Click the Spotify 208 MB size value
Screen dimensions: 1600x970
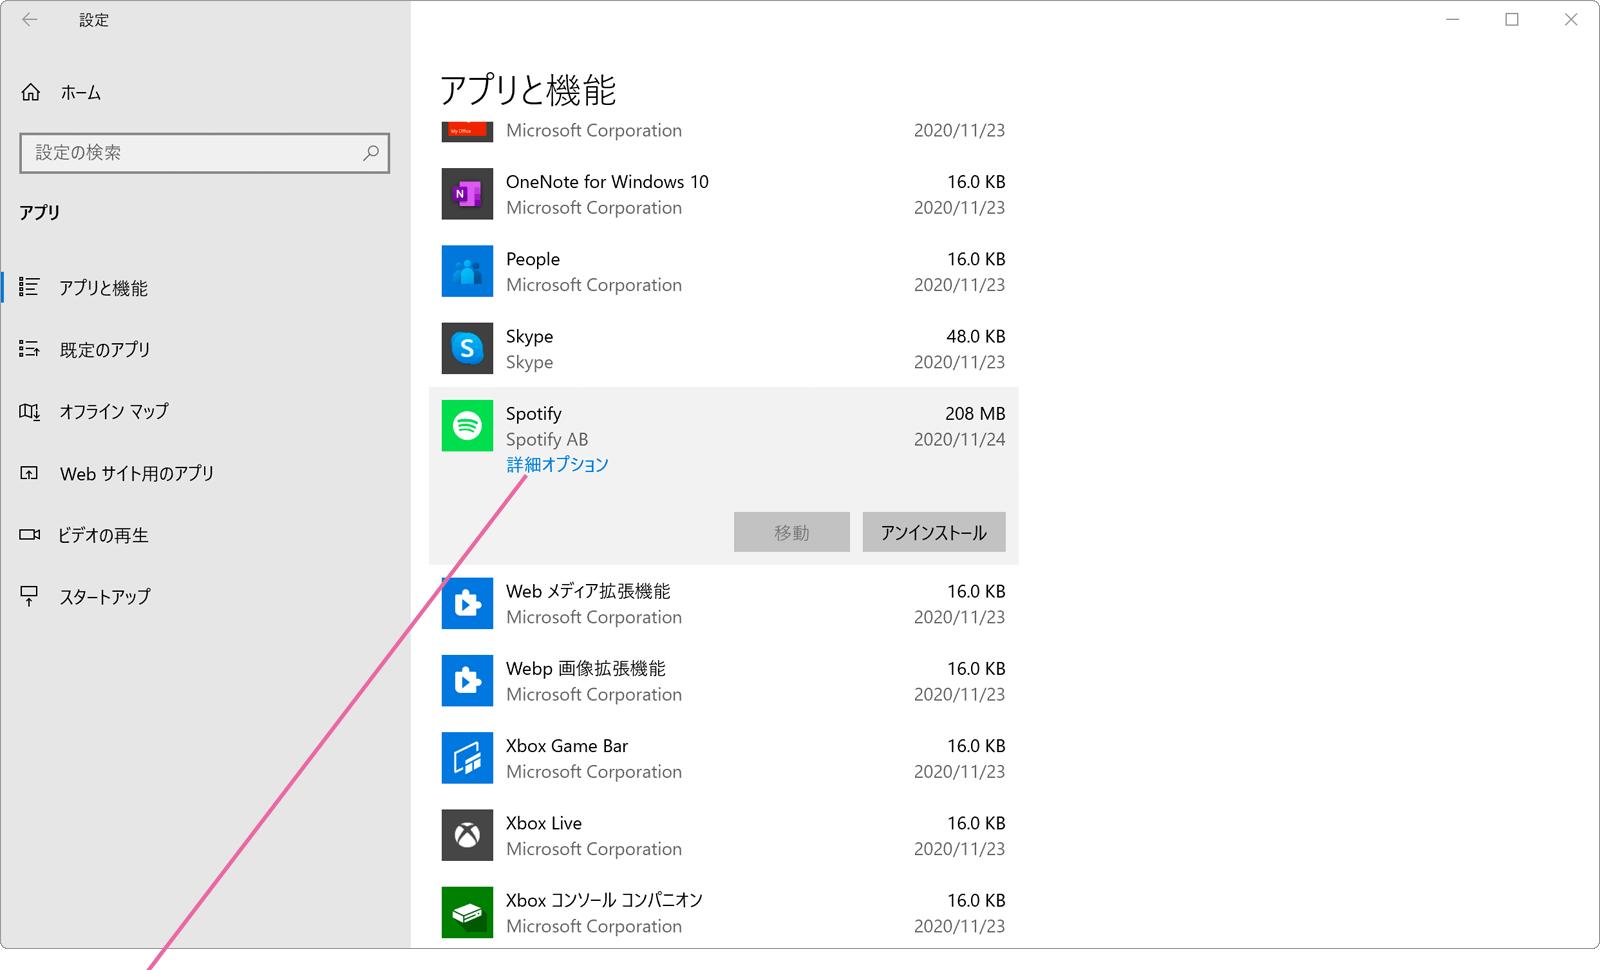(975, 414)
